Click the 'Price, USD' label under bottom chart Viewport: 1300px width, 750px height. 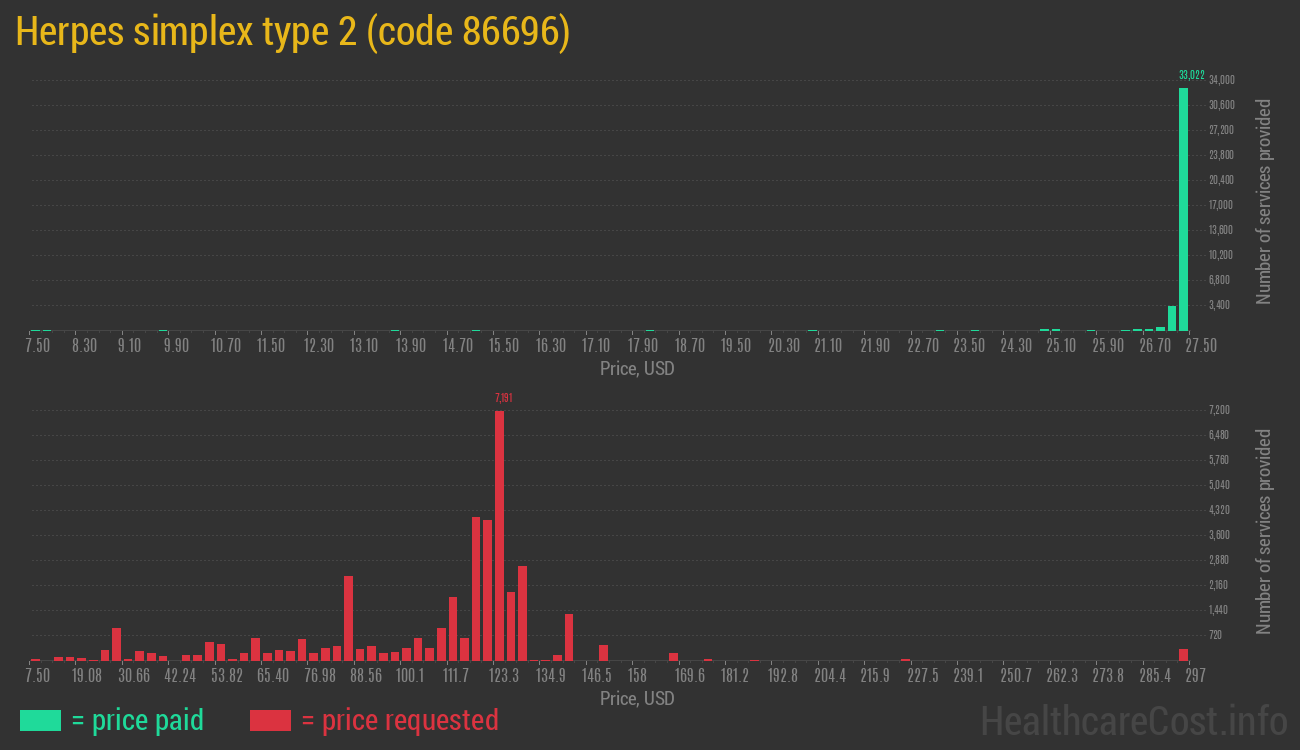(637, 698)
